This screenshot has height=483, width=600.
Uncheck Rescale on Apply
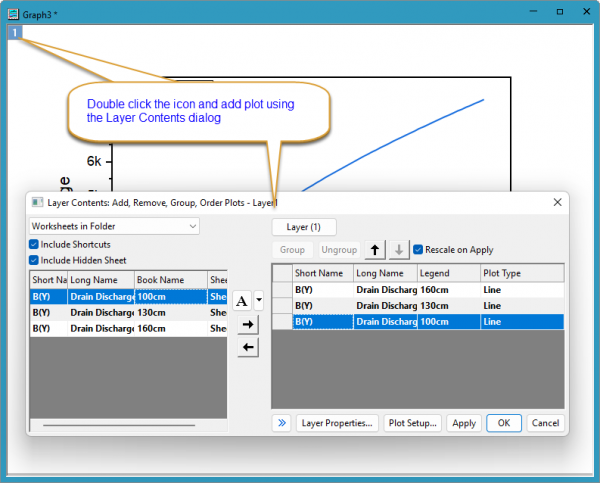(x=418, y=250)
